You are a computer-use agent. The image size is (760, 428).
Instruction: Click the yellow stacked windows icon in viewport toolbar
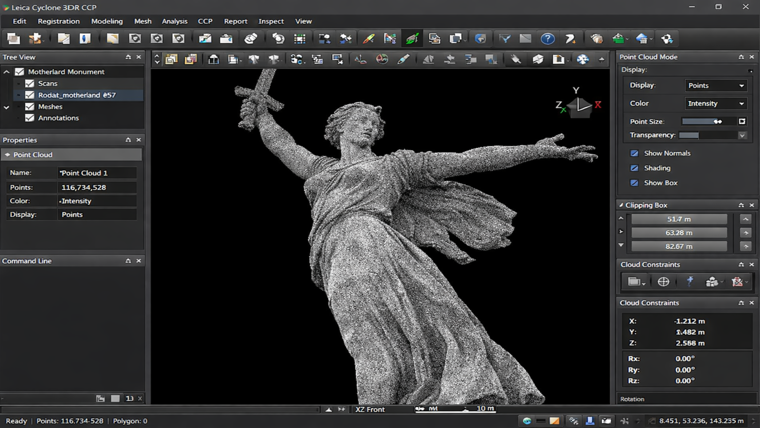(171, 59)
